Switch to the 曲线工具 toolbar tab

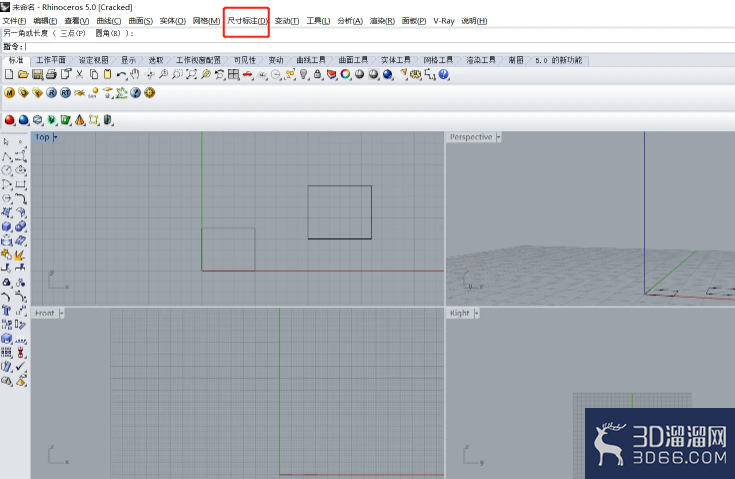[311, 60]
